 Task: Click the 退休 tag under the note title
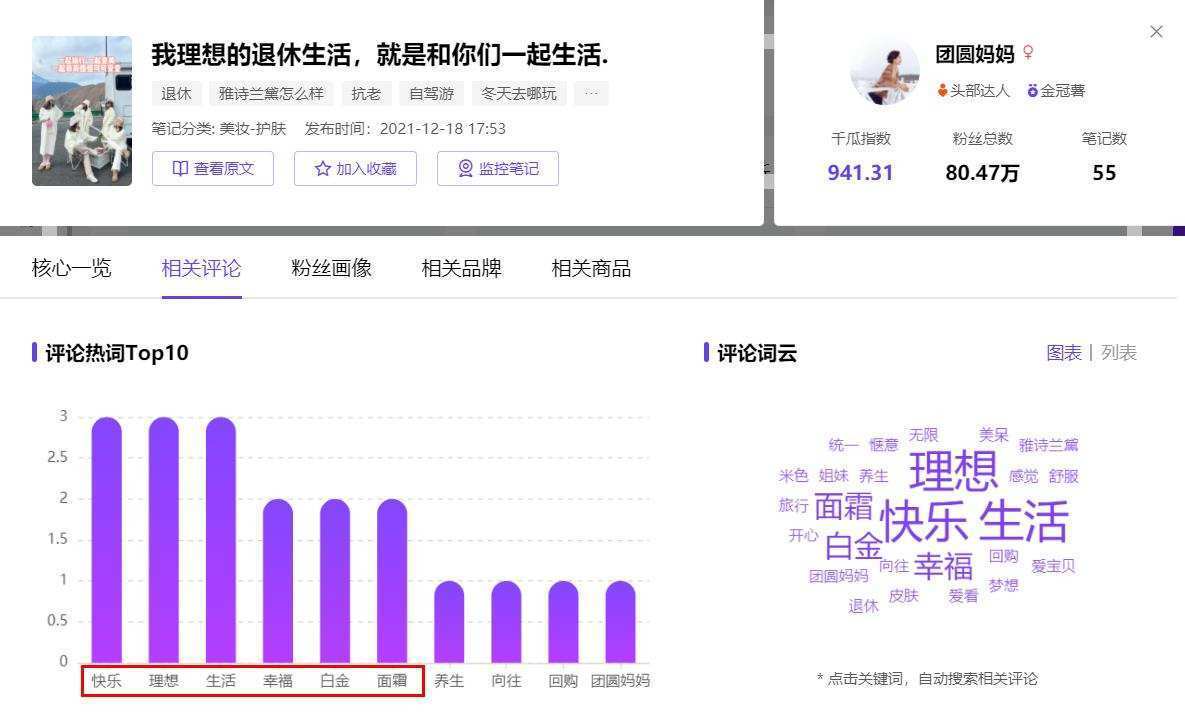point(175,93)
